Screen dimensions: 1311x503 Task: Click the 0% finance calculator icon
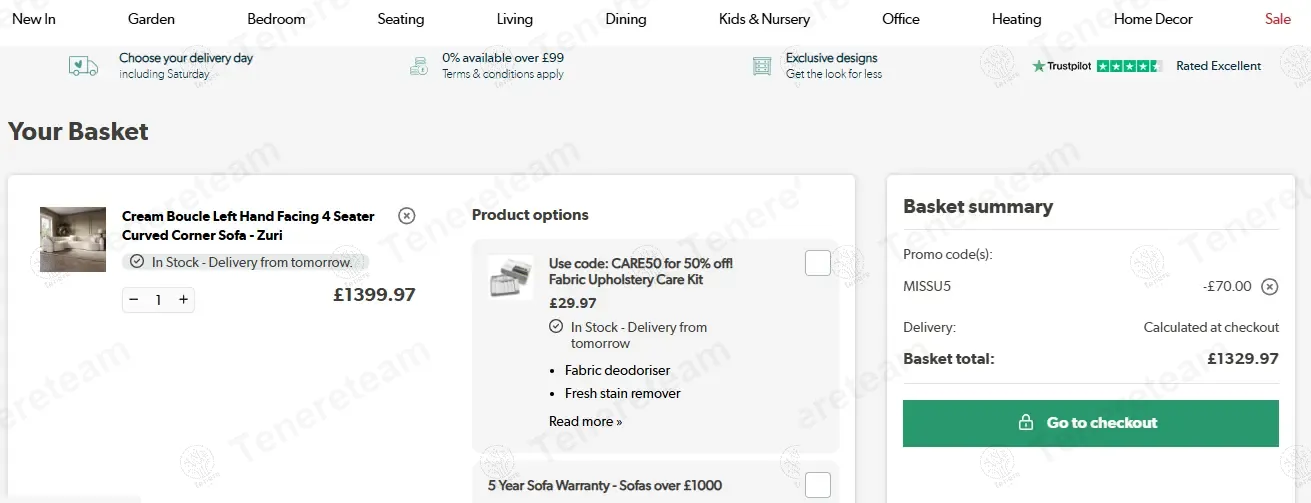419,66
